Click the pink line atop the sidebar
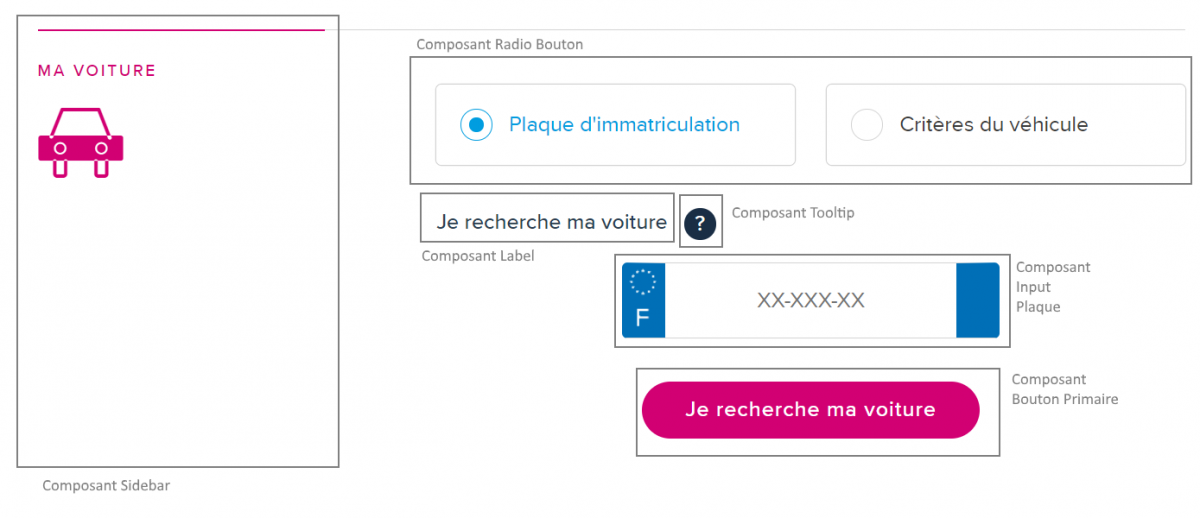Image resolution: width=1200 pixels, height=518 pixels. tap(181, 31)
